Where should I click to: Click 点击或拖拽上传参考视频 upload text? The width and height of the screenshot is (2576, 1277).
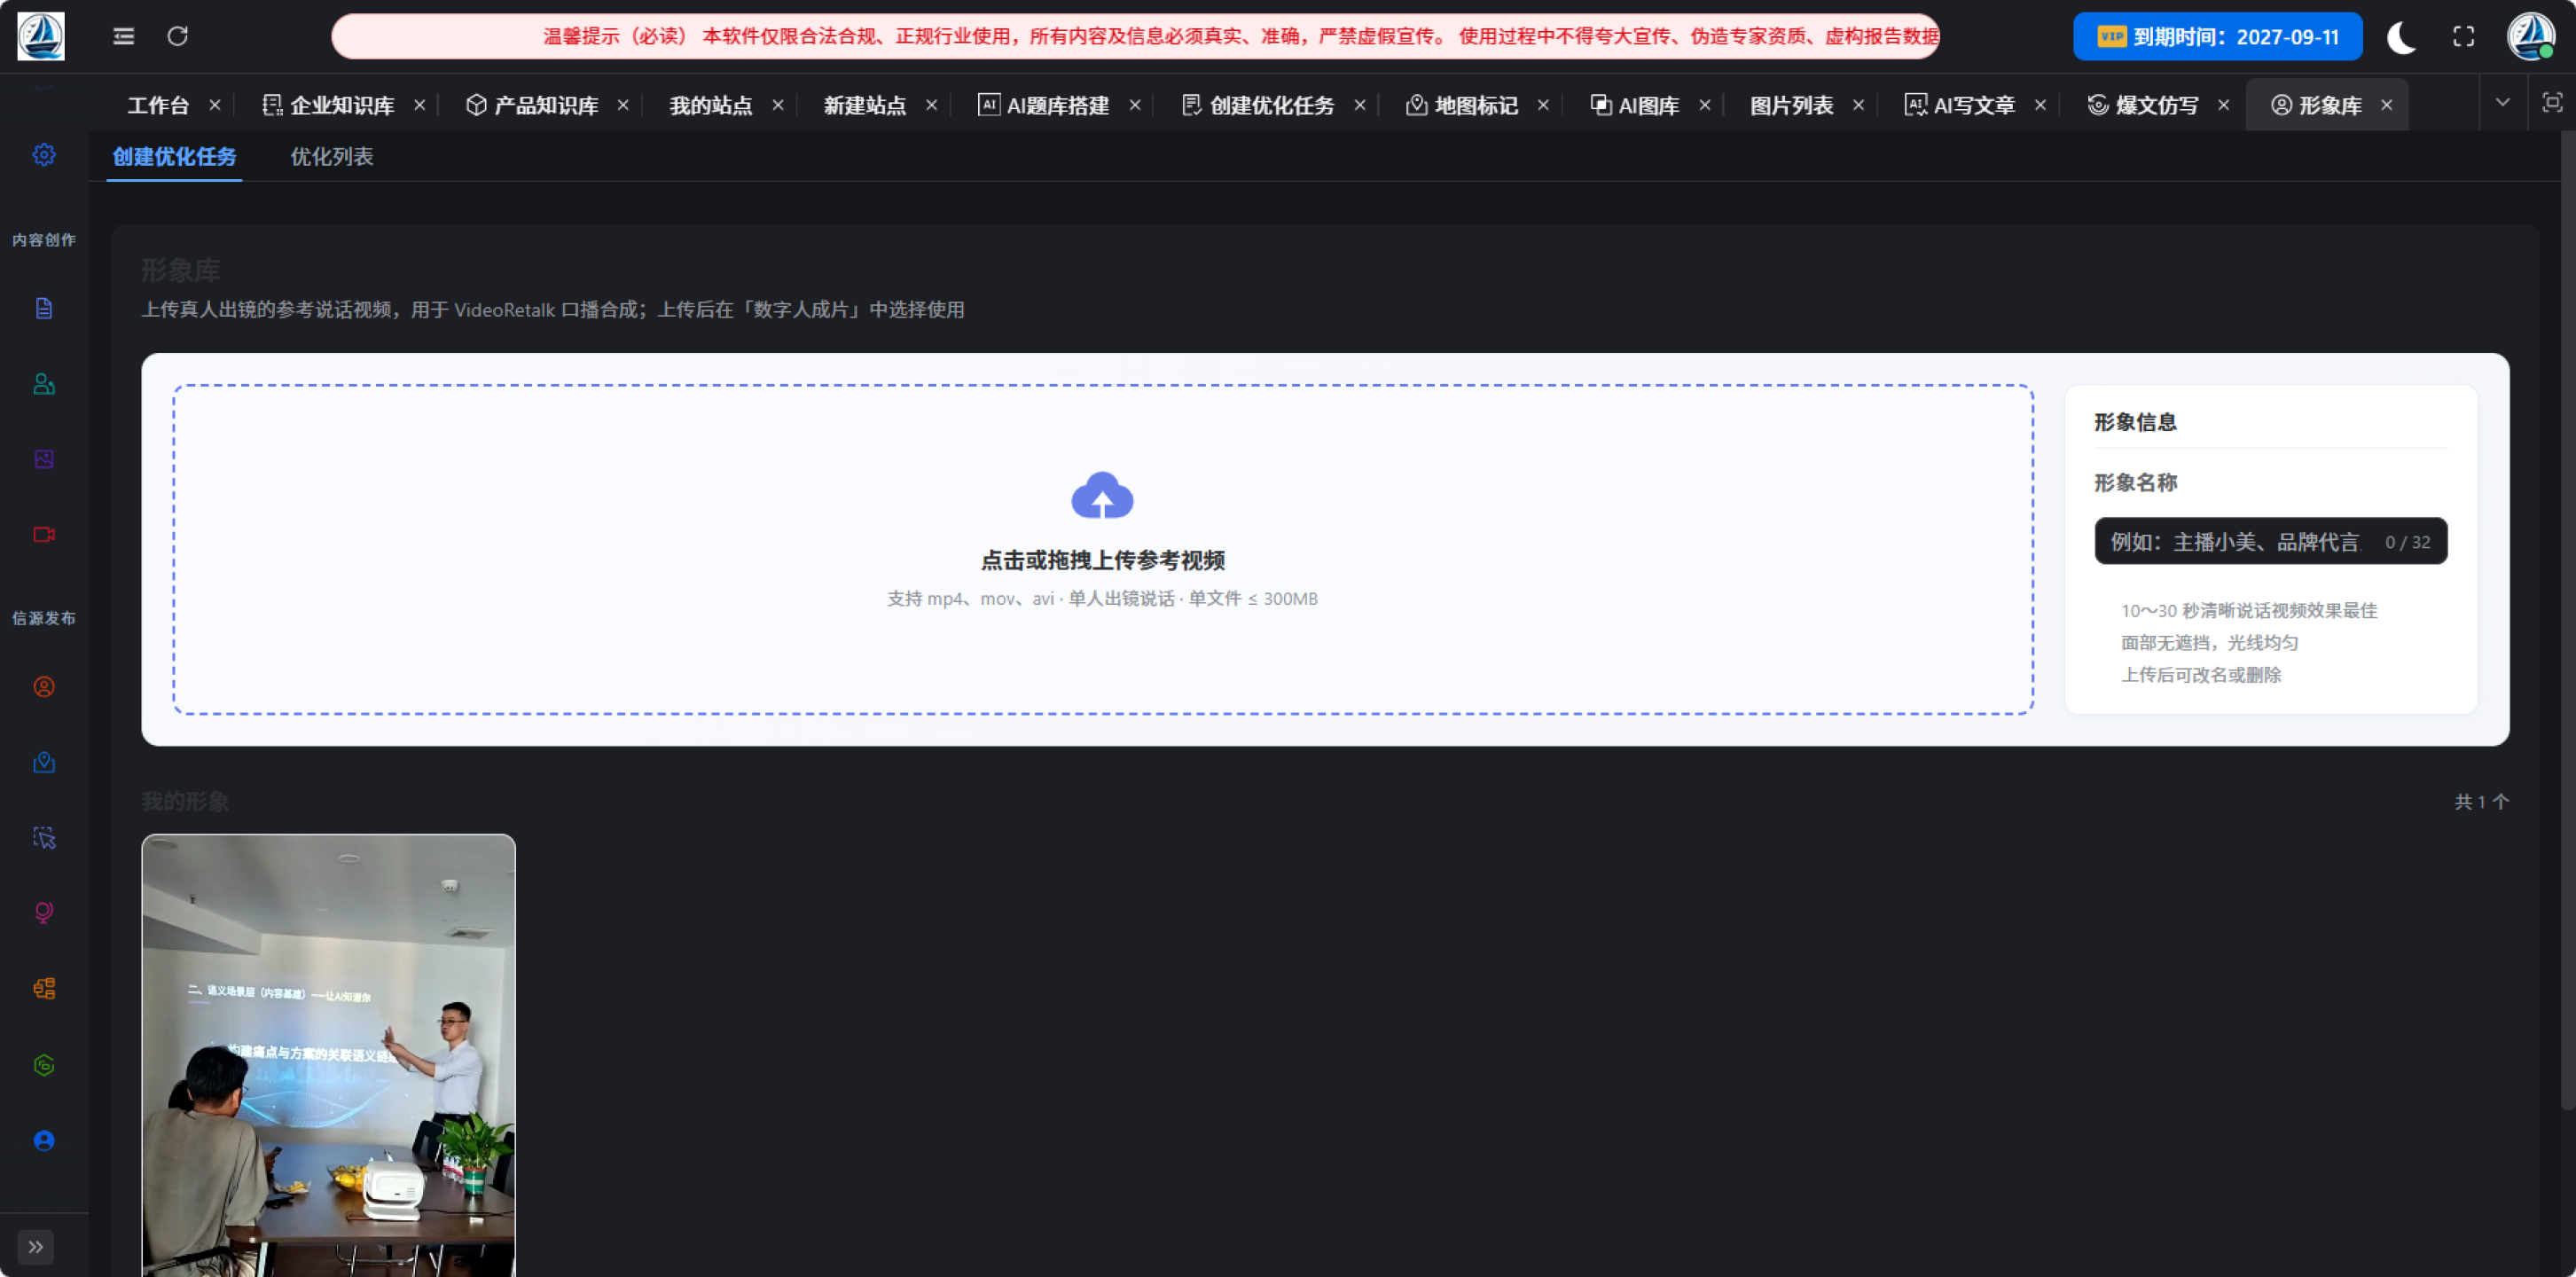[x=1102, y=560]
